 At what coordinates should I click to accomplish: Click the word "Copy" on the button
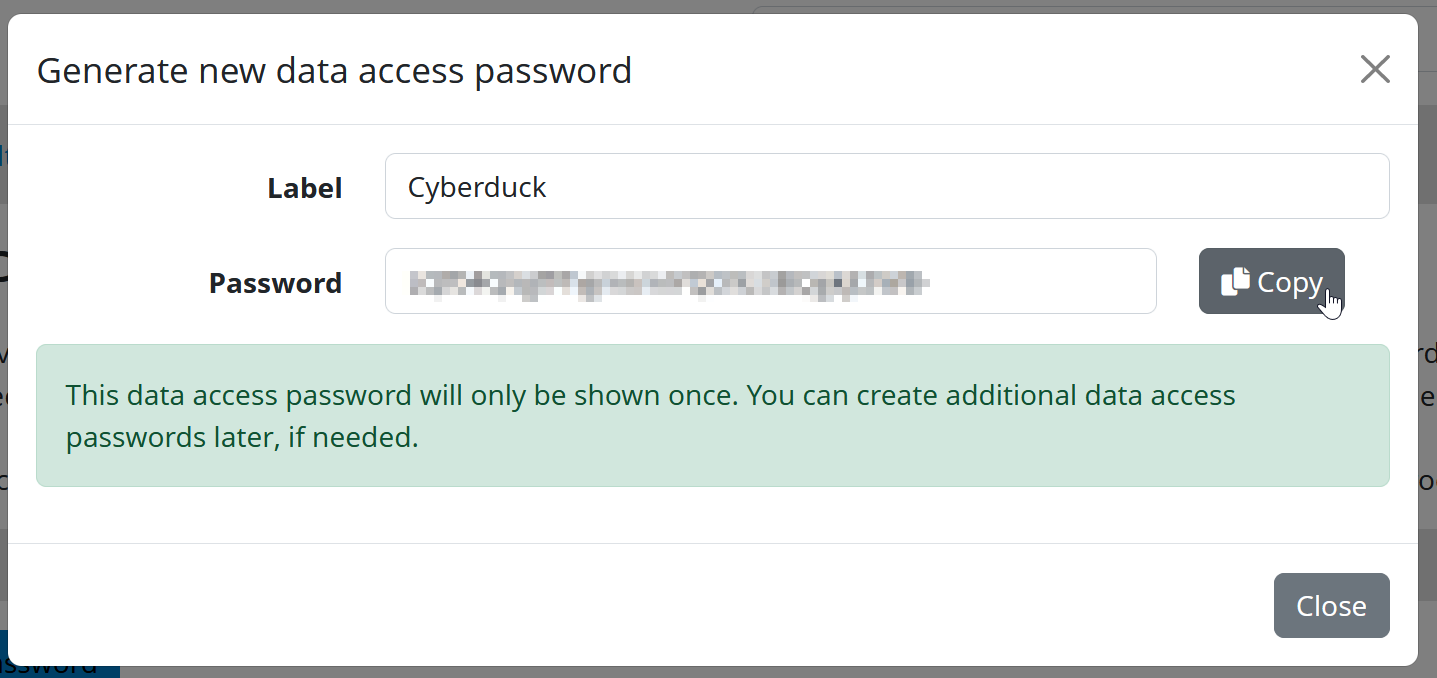pos(1290,283)
